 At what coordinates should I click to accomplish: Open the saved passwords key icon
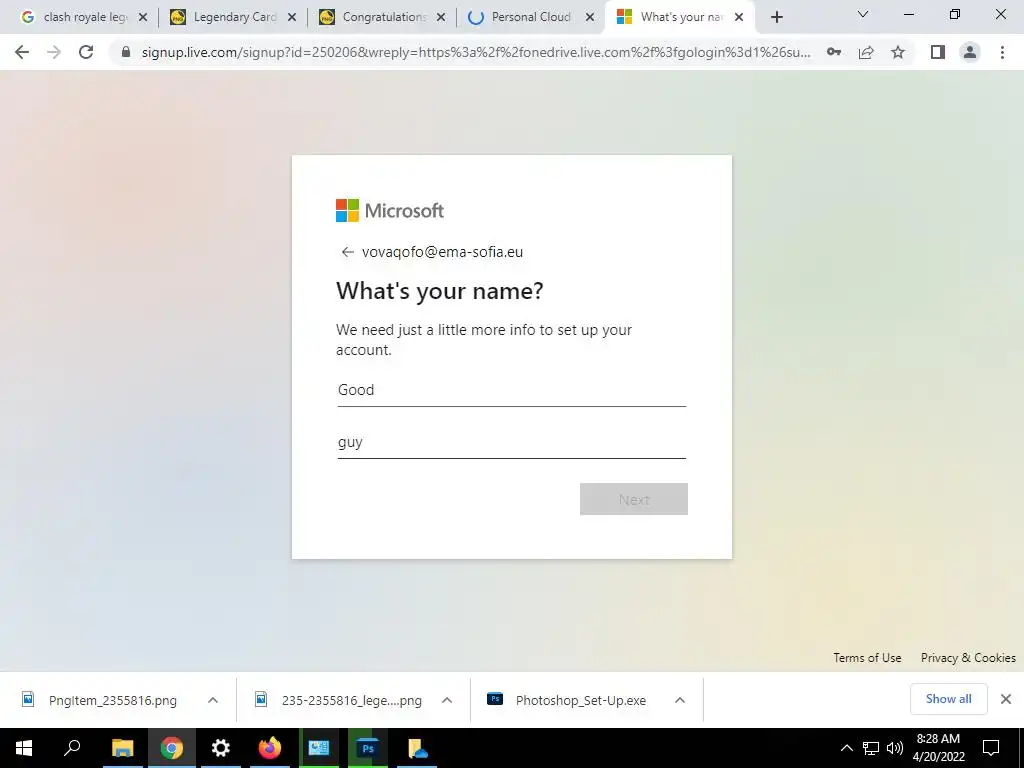coord(834,52)
